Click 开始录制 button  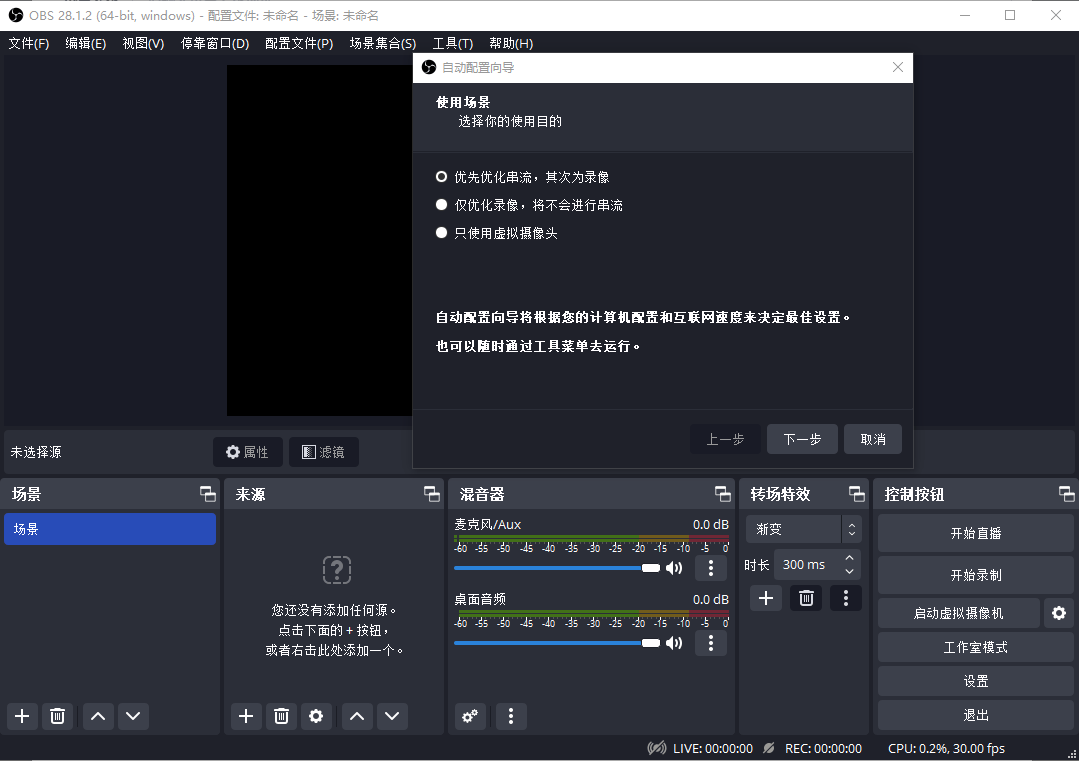click(976, 575)
